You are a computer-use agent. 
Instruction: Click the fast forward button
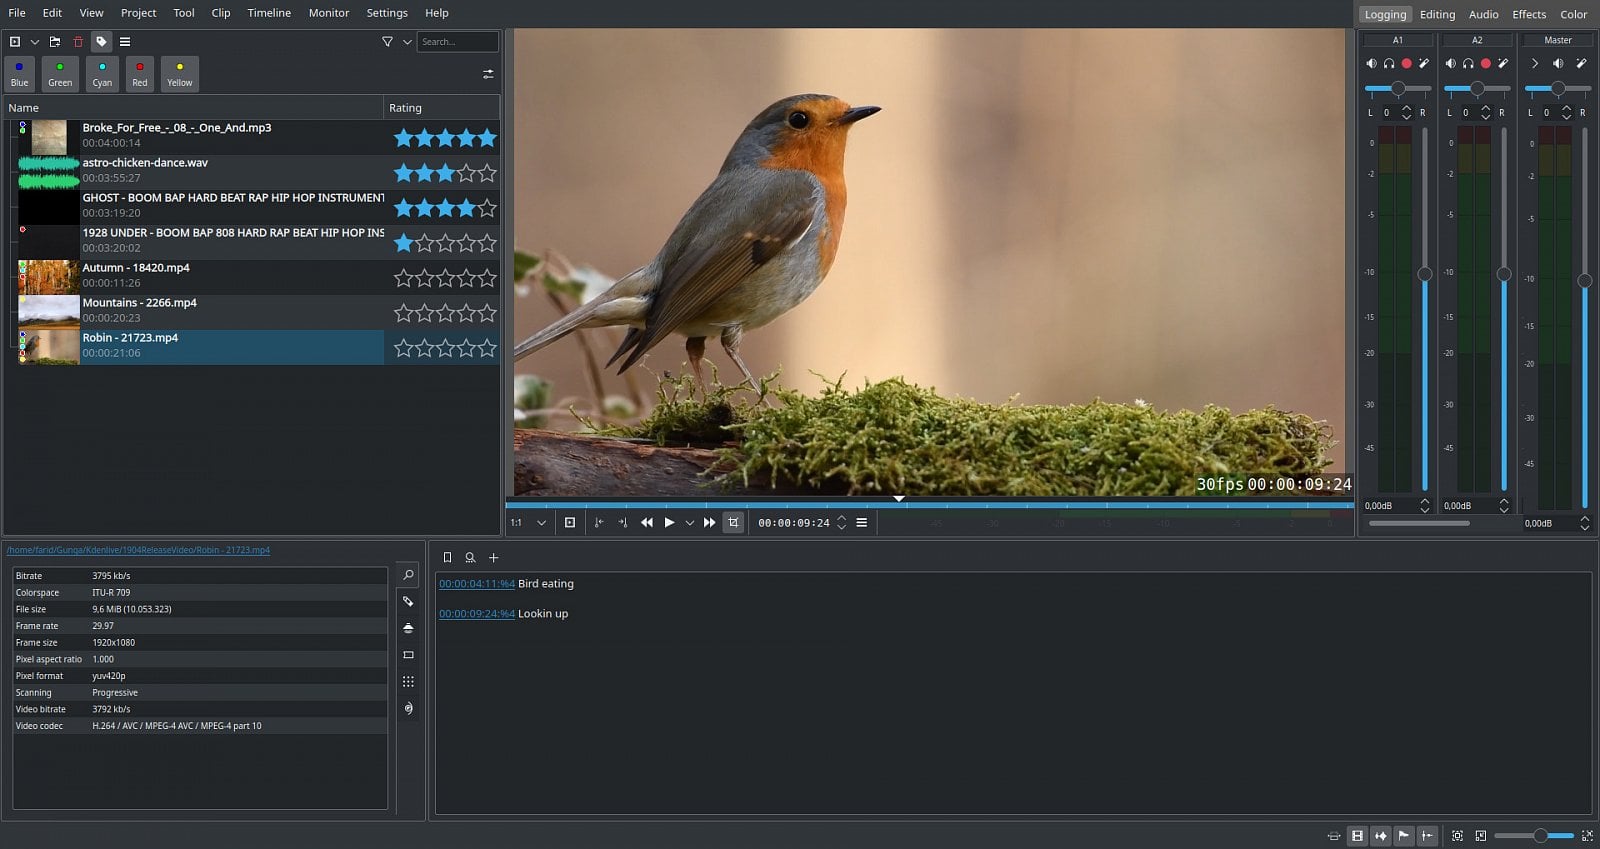[x=710, y=523]
